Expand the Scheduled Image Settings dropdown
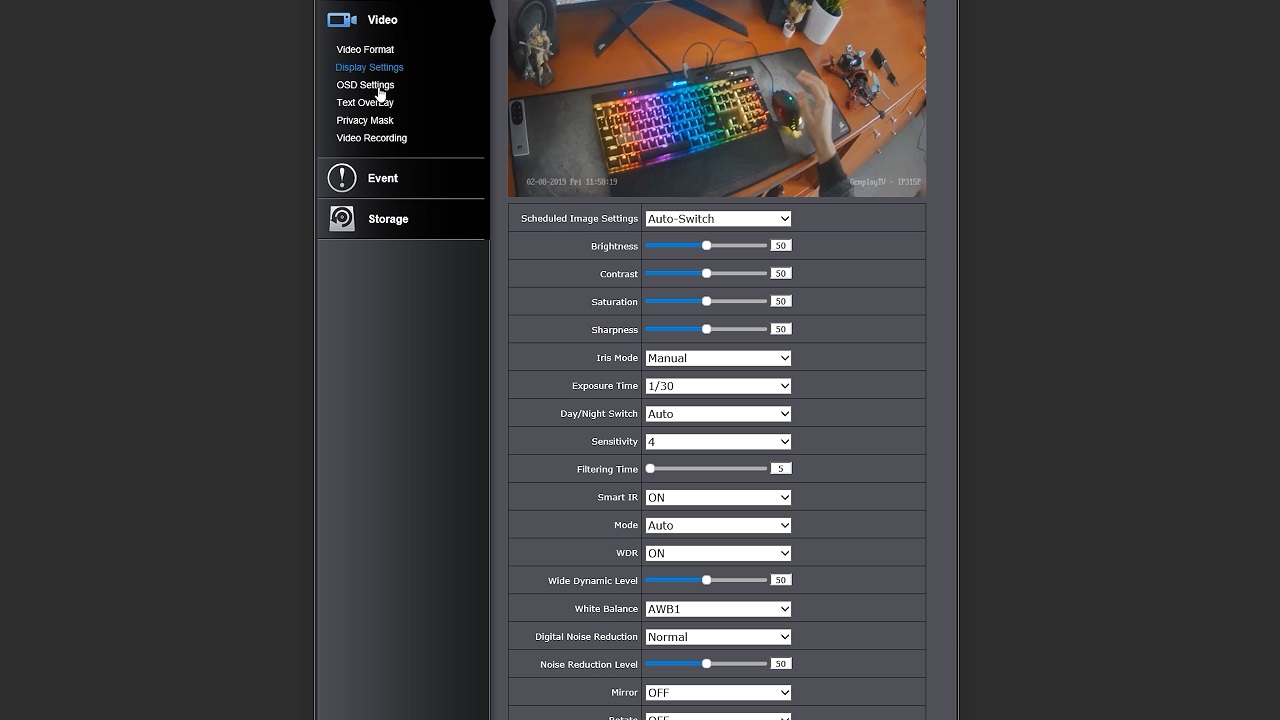Image resolution: width=1280 pixels, height=720 pixels. pyautogui.click(x=718, y=219)
